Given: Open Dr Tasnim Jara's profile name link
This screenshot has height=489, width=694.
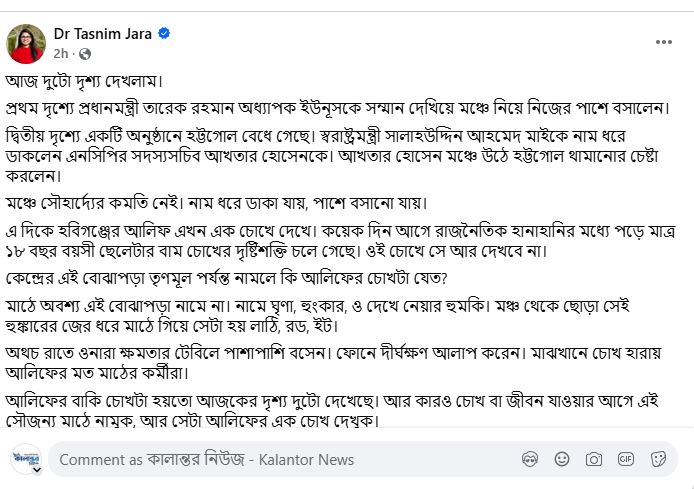Looking at the screenshot, I should [x=103, y=34].
